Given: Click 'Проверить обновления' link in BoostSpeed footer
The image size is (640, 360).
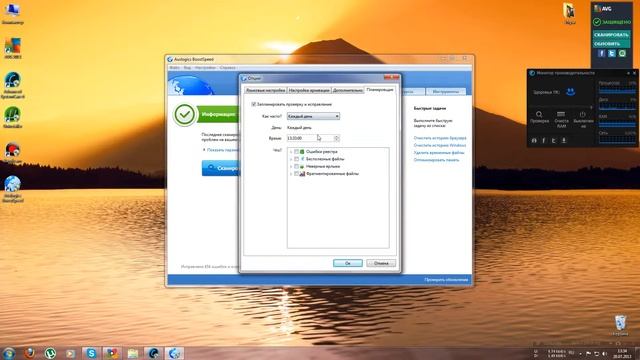Looking at the screenshot, I should 446,280.
